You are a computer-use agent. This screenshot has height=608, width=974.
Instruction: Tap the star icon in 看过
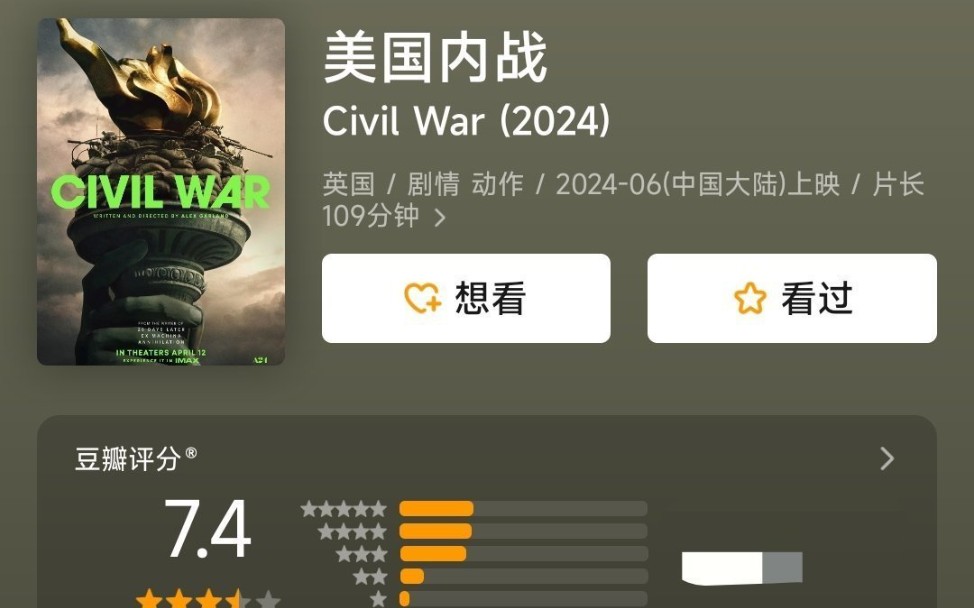tap(750, 298)
